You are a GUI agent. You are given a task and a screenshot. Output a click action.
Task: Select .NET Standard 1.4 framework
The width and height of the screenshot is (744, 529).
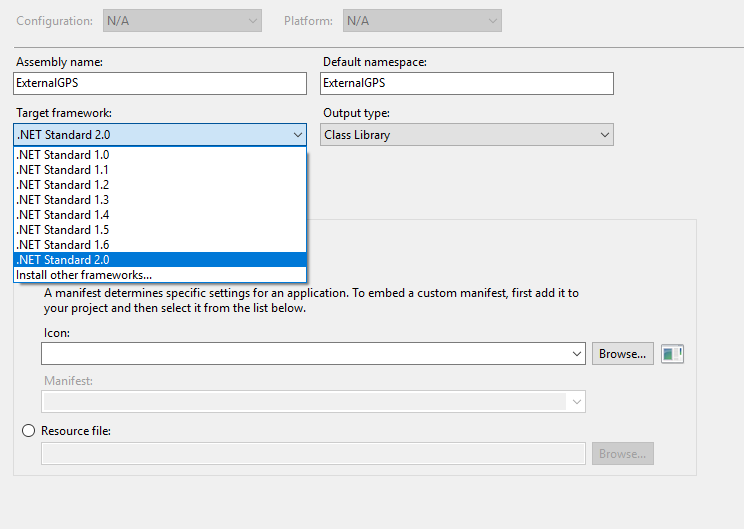[62, 215]
